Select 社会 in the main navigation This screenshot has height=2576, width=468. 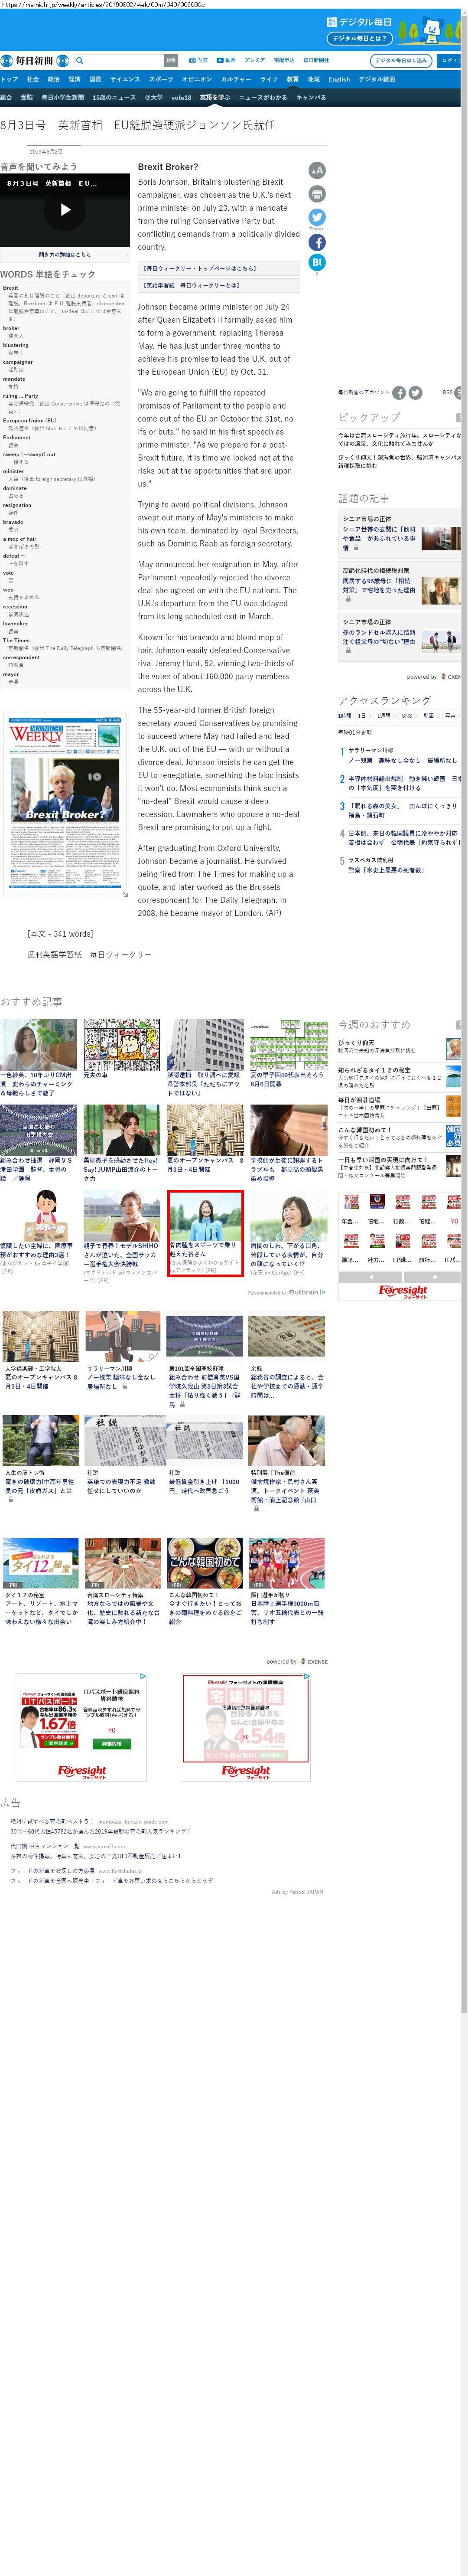[x=33, y=79]
